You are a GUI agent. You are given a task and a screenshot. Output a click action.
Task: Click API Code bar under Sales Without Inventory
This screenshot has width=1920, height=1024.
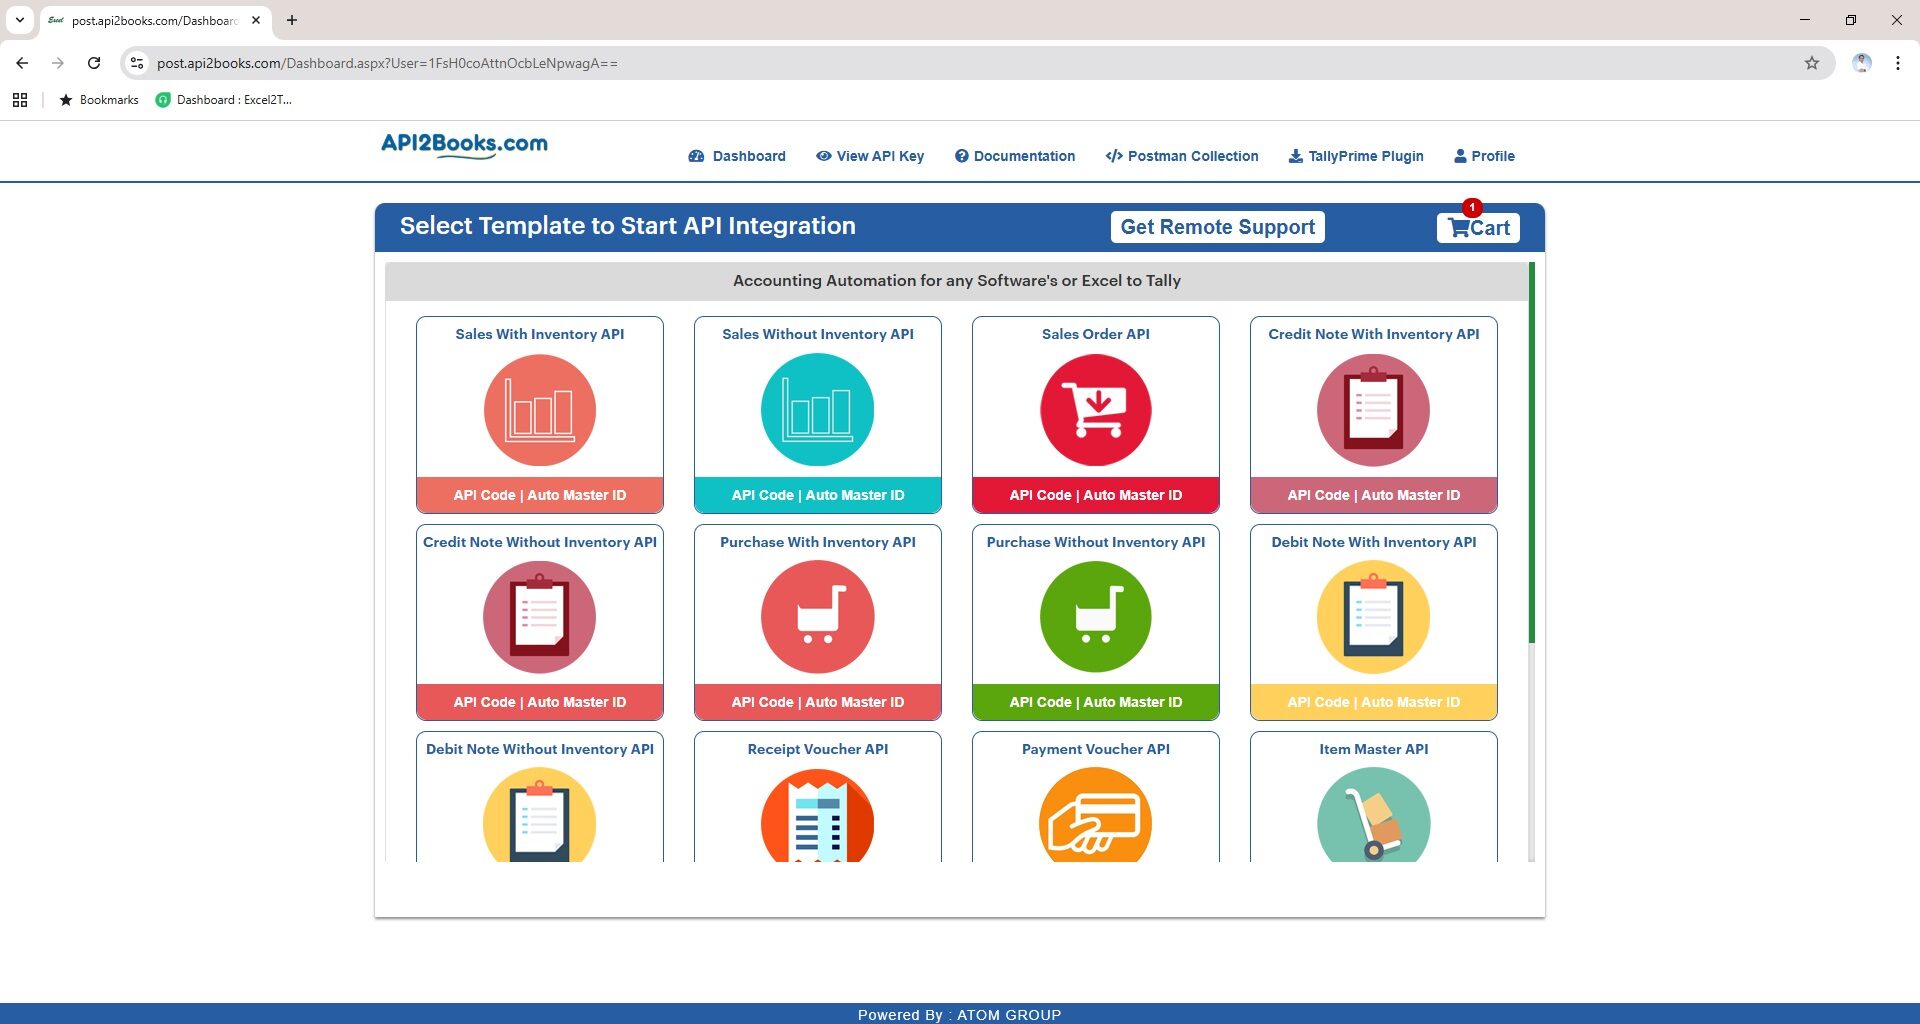[818, 495]
